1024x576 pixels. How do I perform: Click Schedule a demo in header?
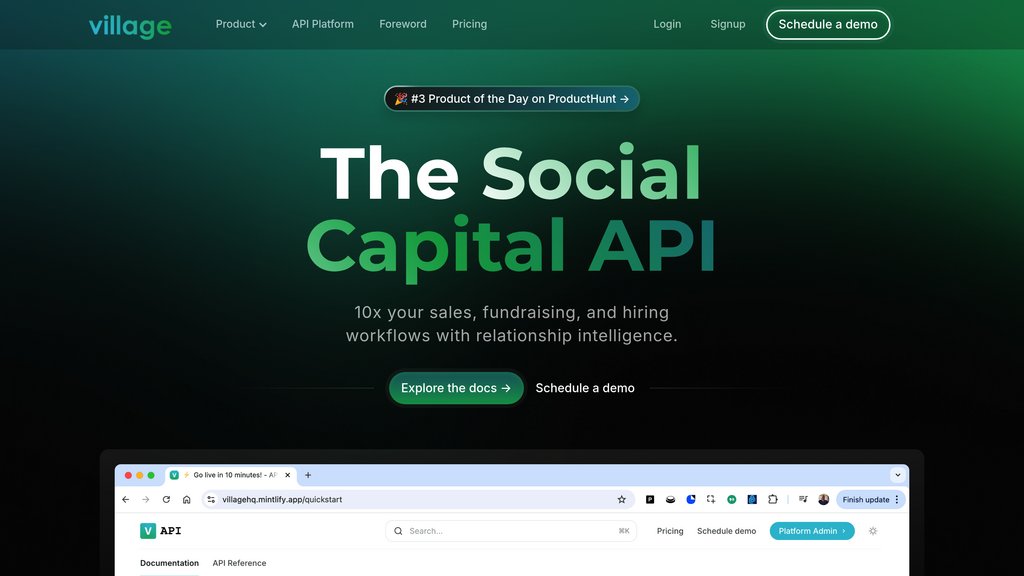828,25
